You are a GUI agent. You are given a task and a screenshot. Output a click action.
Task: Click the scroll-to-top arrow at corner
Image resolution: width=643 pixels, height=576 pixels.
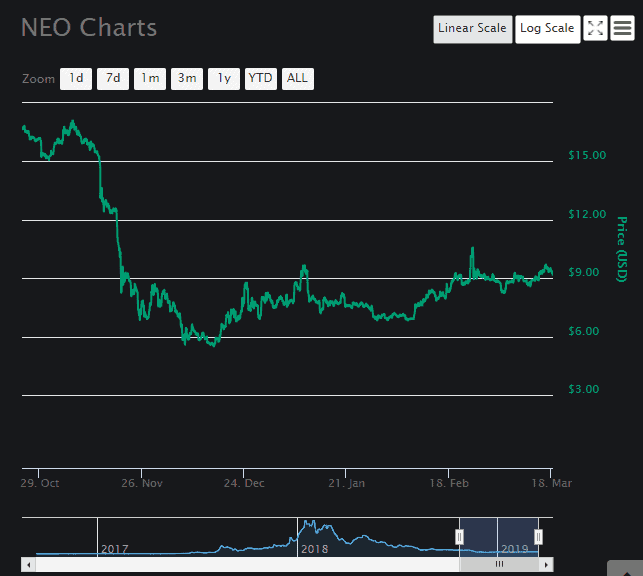tap(626, 571)
